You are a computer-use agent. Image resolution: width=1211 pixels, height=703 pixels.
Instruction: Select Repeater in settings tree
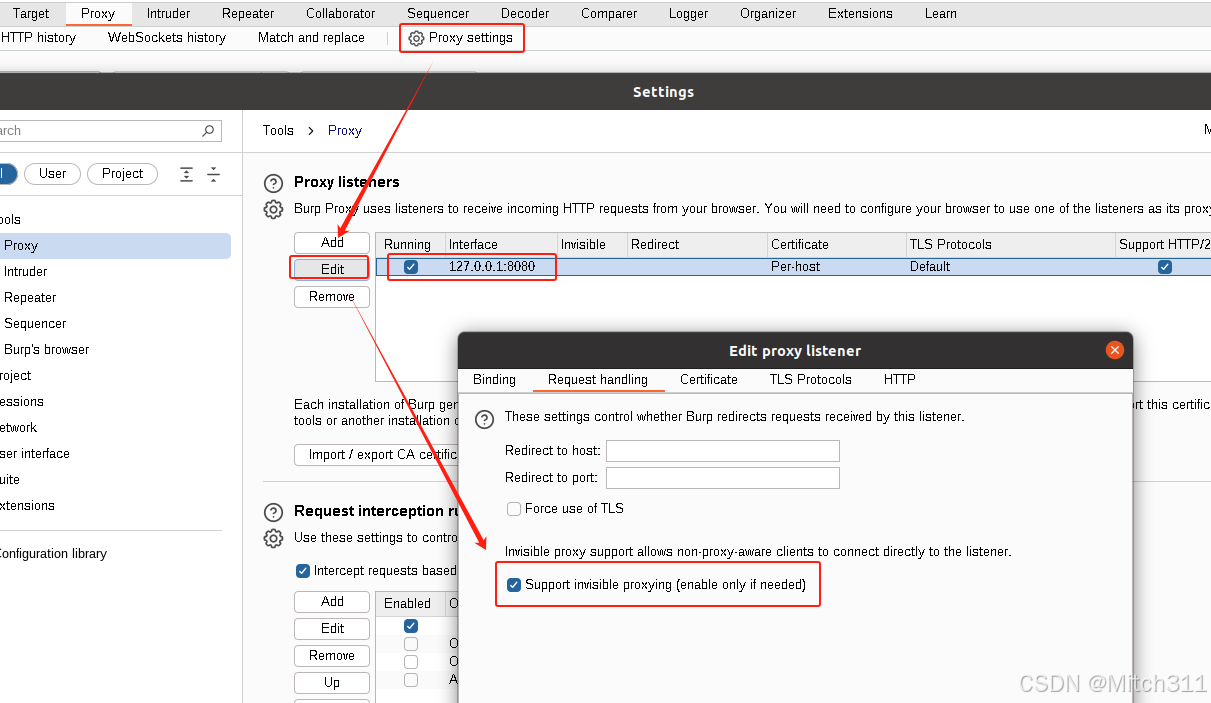(x=30, y=298)
